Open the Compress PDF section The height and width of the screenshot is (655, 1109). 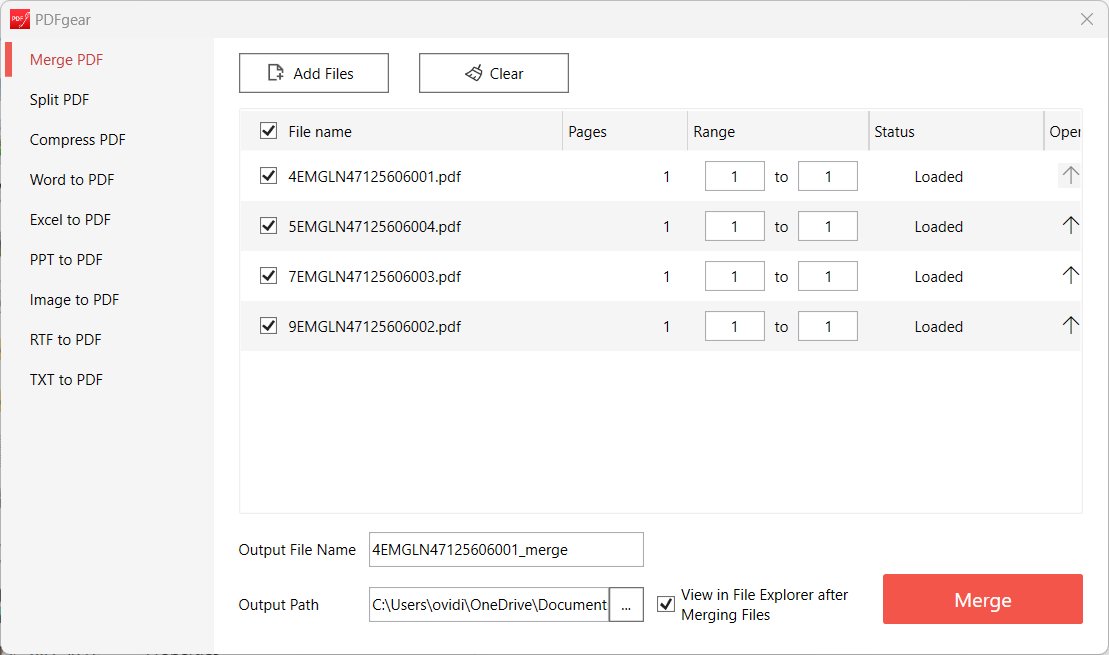tap(77, 139)
